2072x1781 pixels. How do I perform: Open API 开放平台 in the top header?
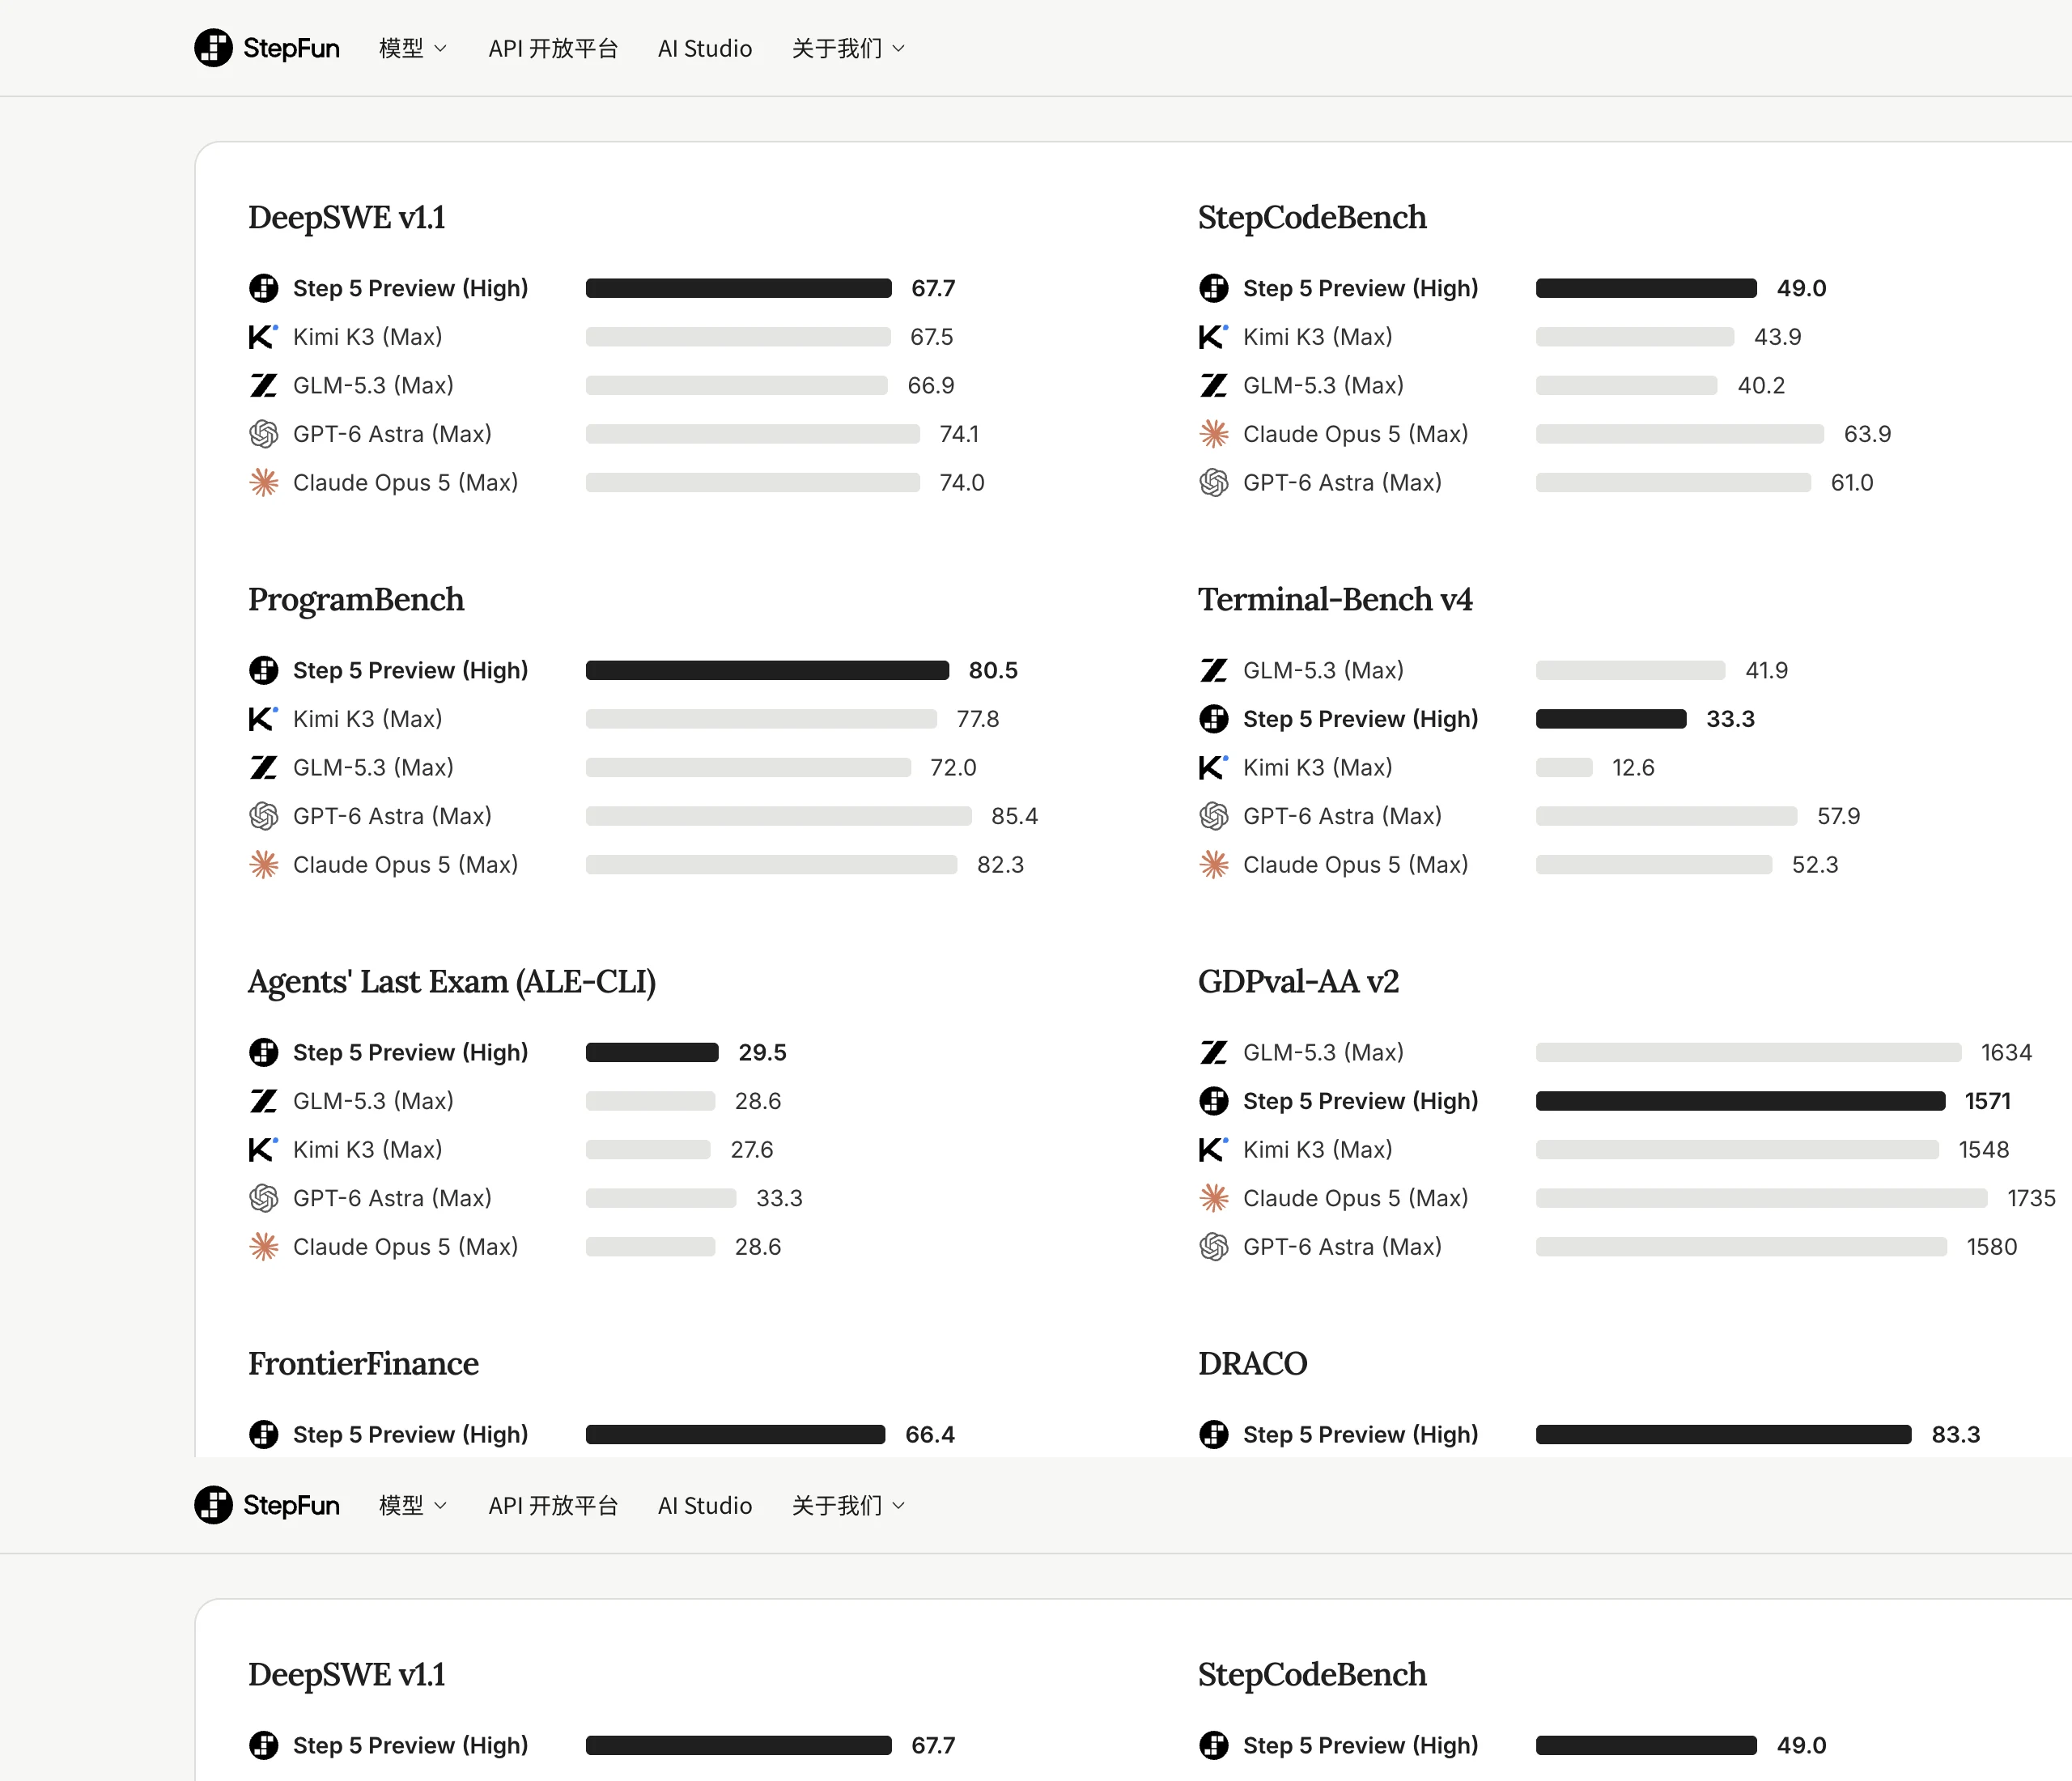(x=553, y=48)
